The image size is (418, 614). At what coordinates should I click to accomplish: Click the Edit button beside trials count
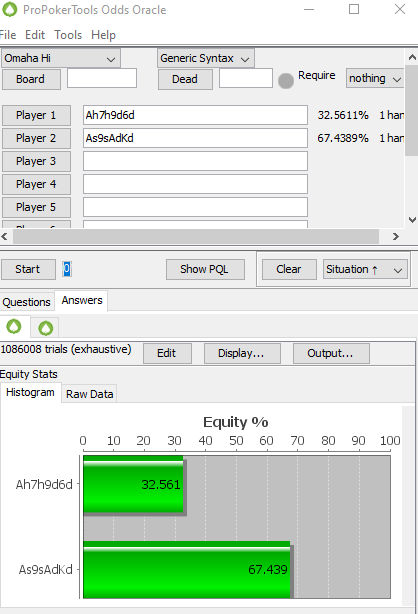pyautogui.click(x=167, y=353)
